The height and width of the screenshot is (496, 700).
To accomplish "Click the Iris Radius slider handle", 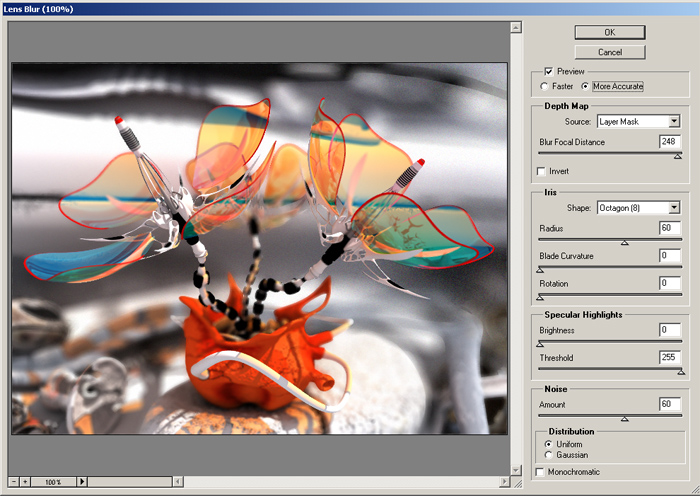I will coord(625,242).
